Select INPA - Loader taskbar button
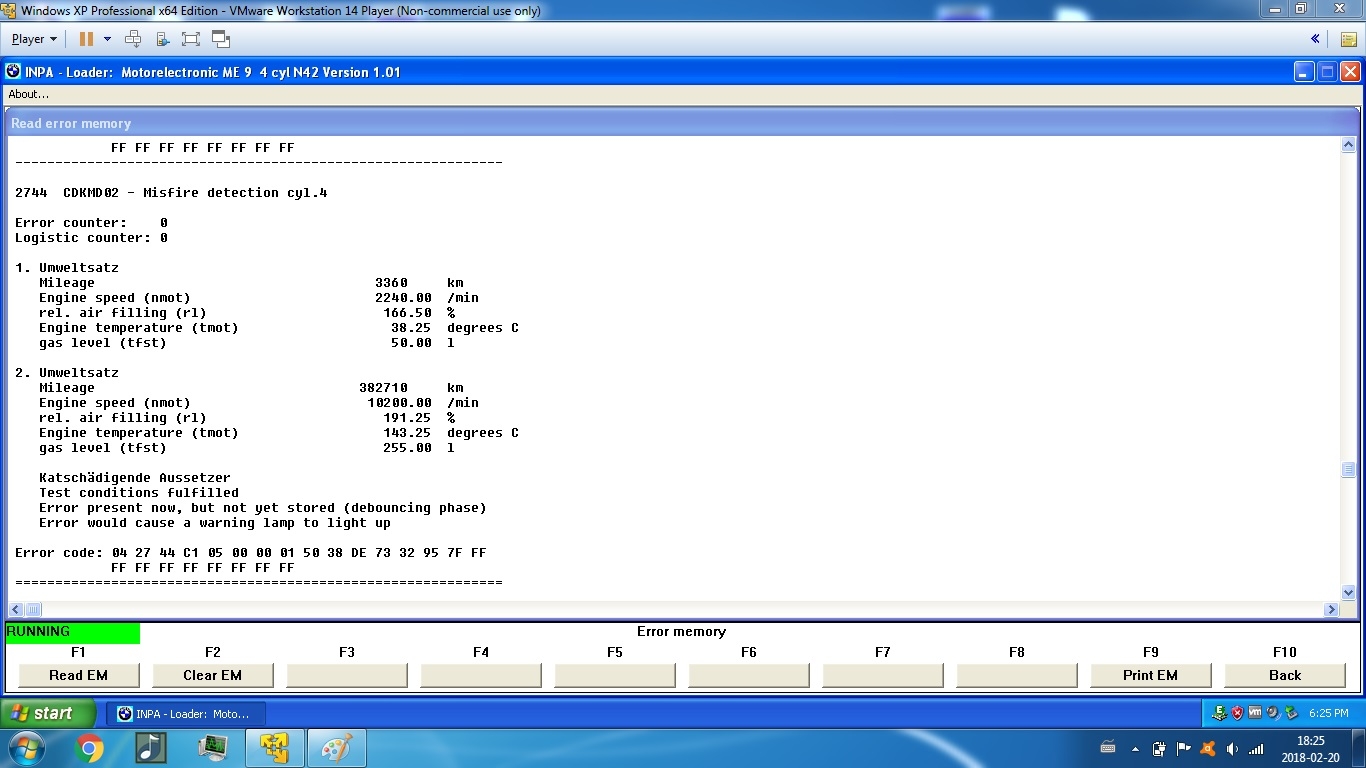Image resolution: width=1366 pixels, height=768 pixels. pos(185,713)
